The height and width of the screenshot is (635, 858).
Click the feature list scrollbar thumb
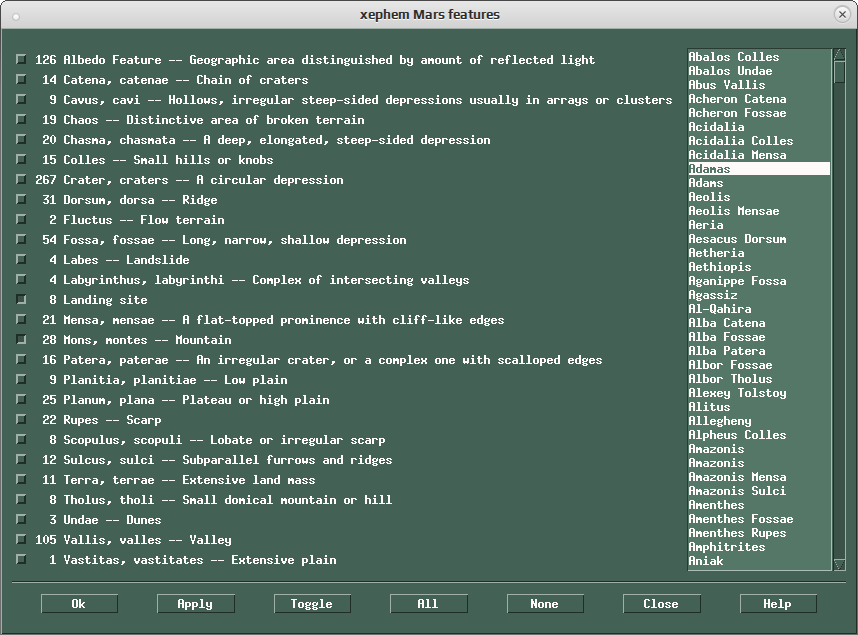click(x=839, y=72)
